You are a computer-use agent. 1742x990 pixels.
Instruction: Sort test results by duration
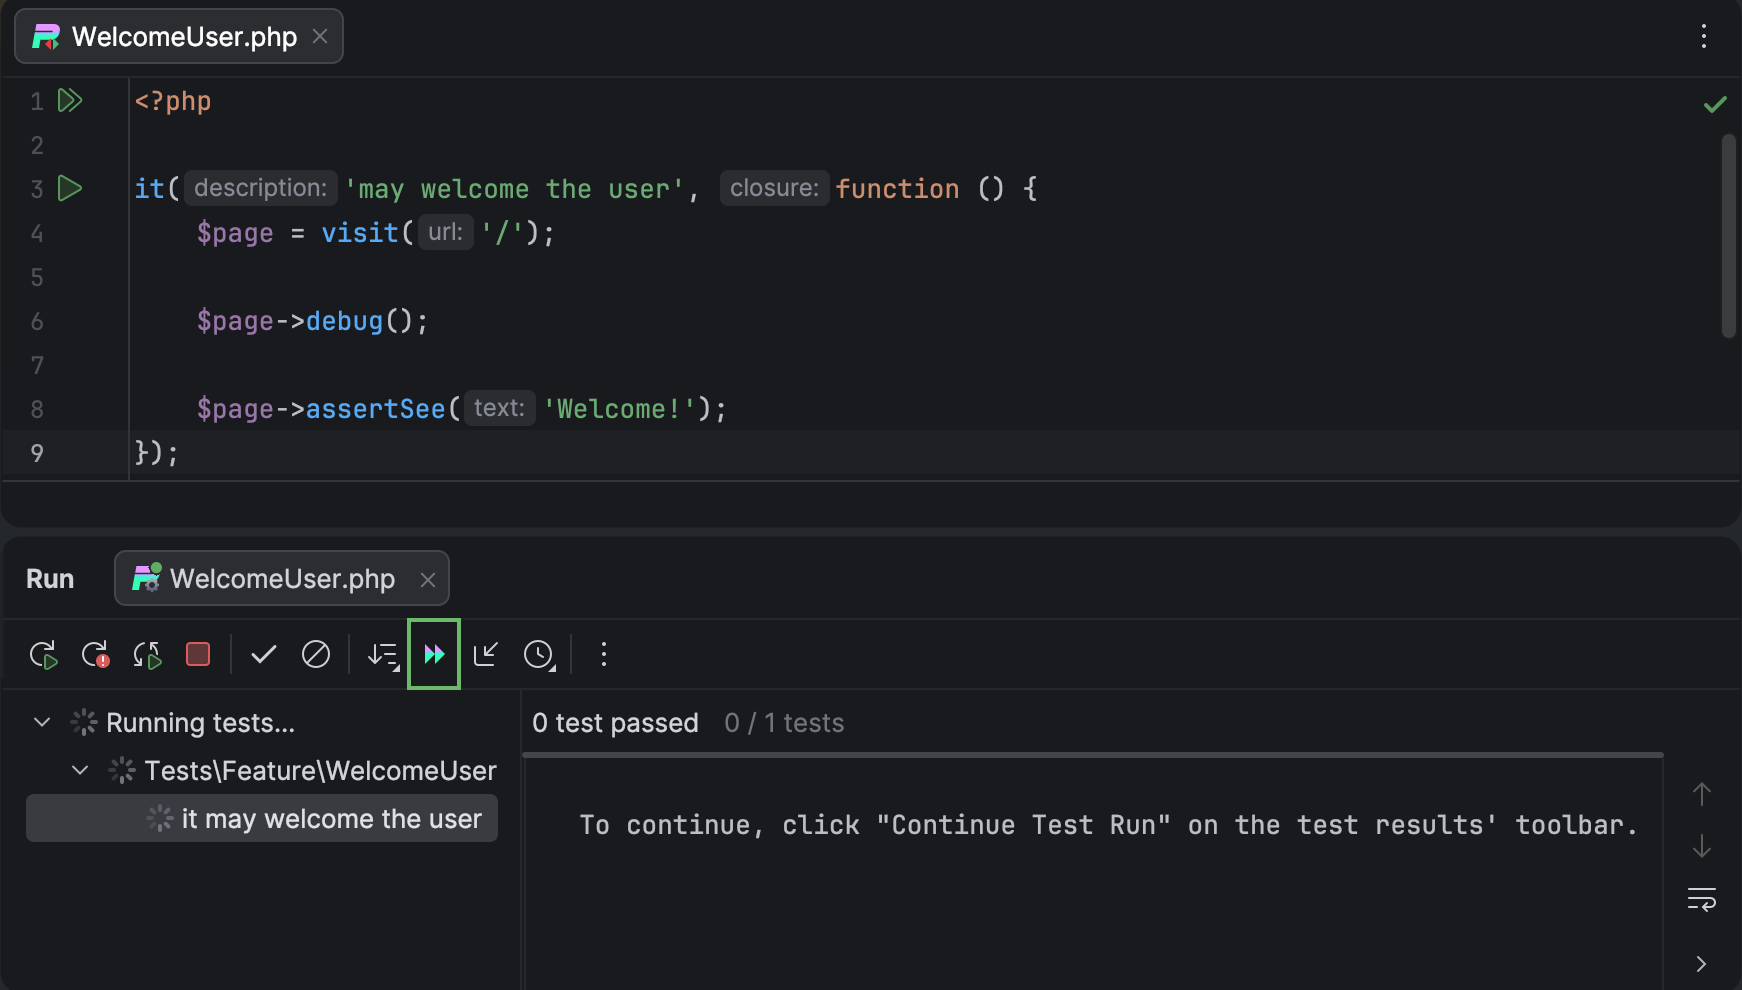point(384,654)
